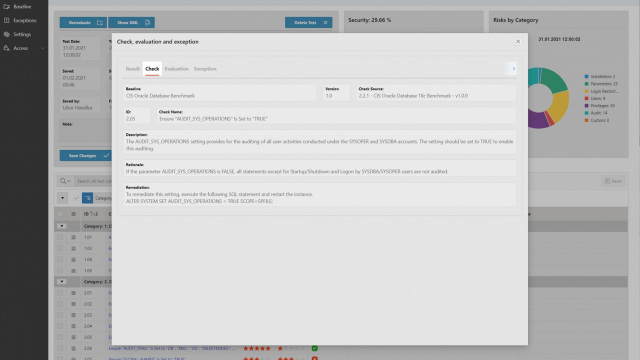Collapse the Category 2 group
The height and width of the screenshot is (360, 640).
62,282
